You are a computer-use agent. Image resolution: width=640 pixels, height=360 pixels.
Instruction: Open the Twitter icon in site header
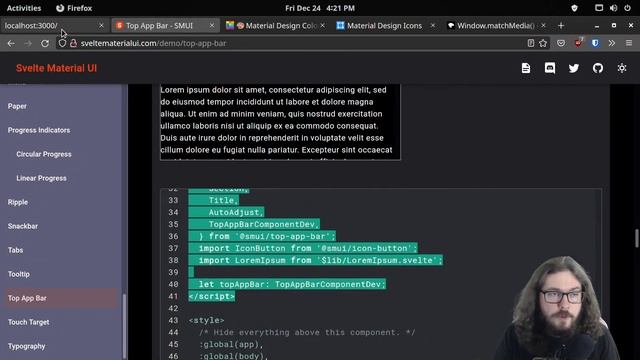[574, 68]
